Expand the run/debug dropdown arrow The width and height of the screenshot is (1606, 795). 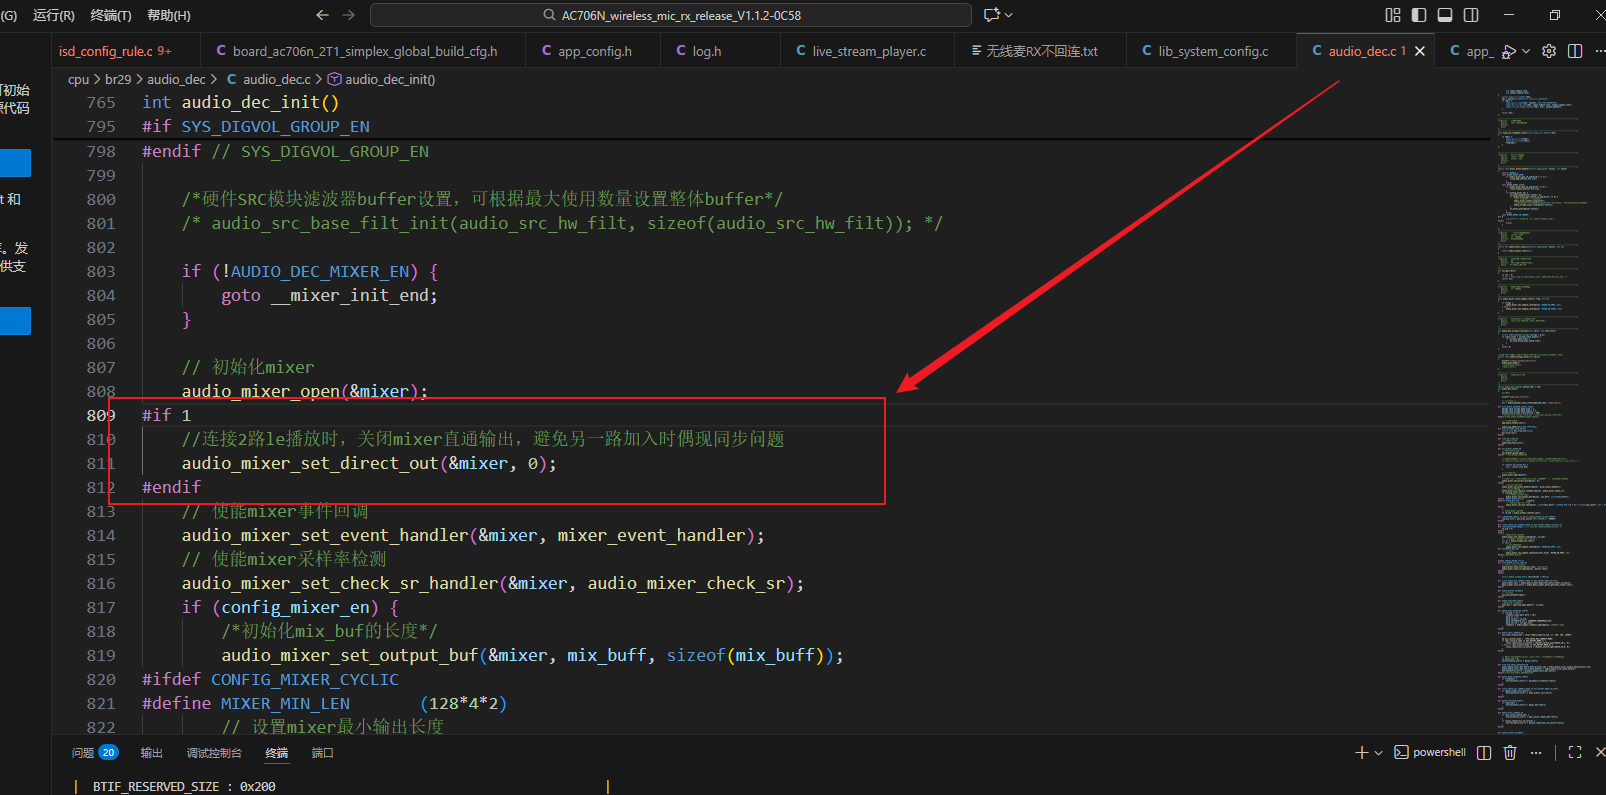(1526, 51)
